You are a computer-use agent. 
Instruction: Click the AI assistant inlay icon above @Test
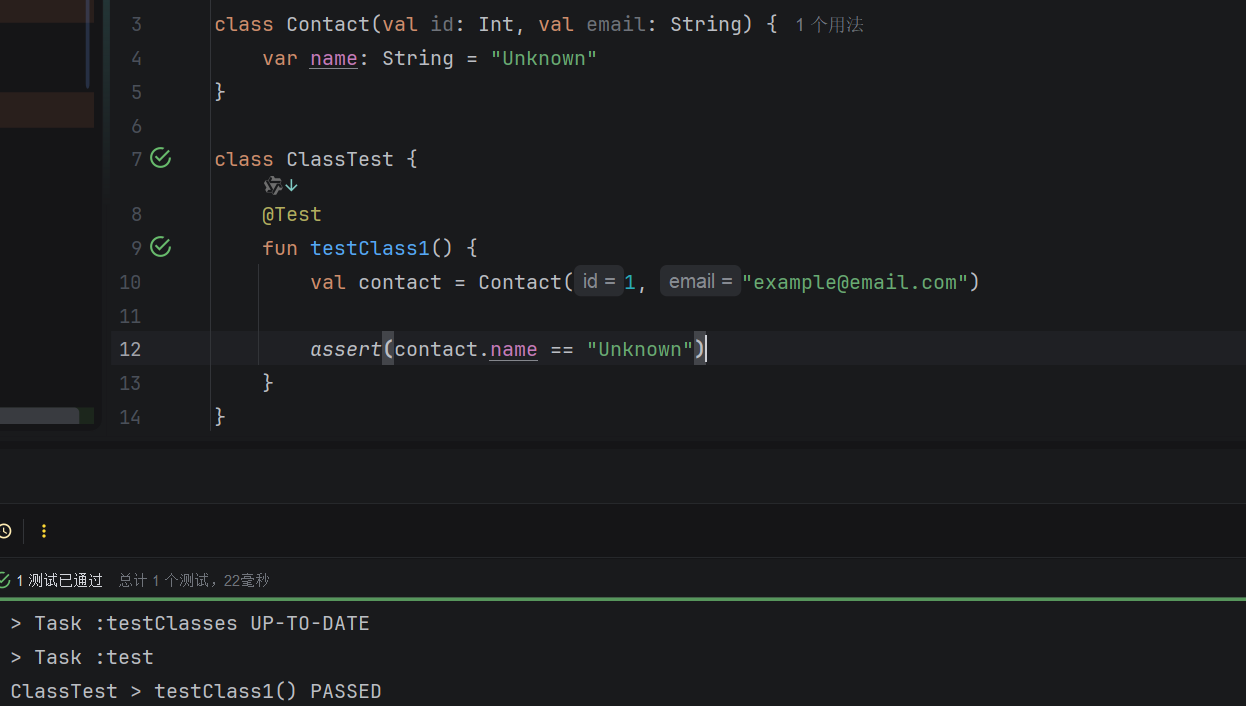coord(272,185)
